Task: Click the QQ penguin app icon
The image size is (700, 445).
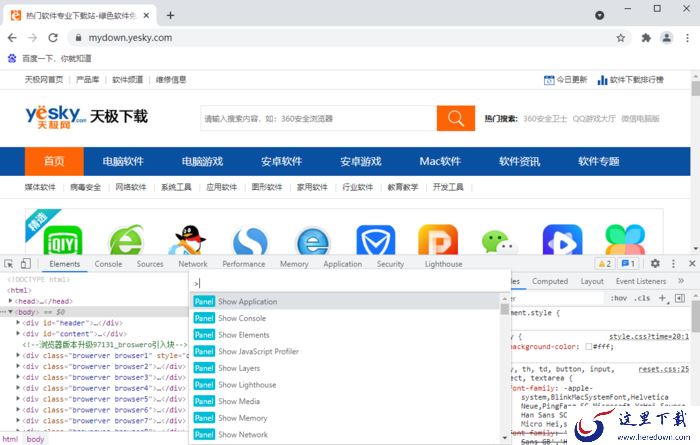Action: pos(190,240)
